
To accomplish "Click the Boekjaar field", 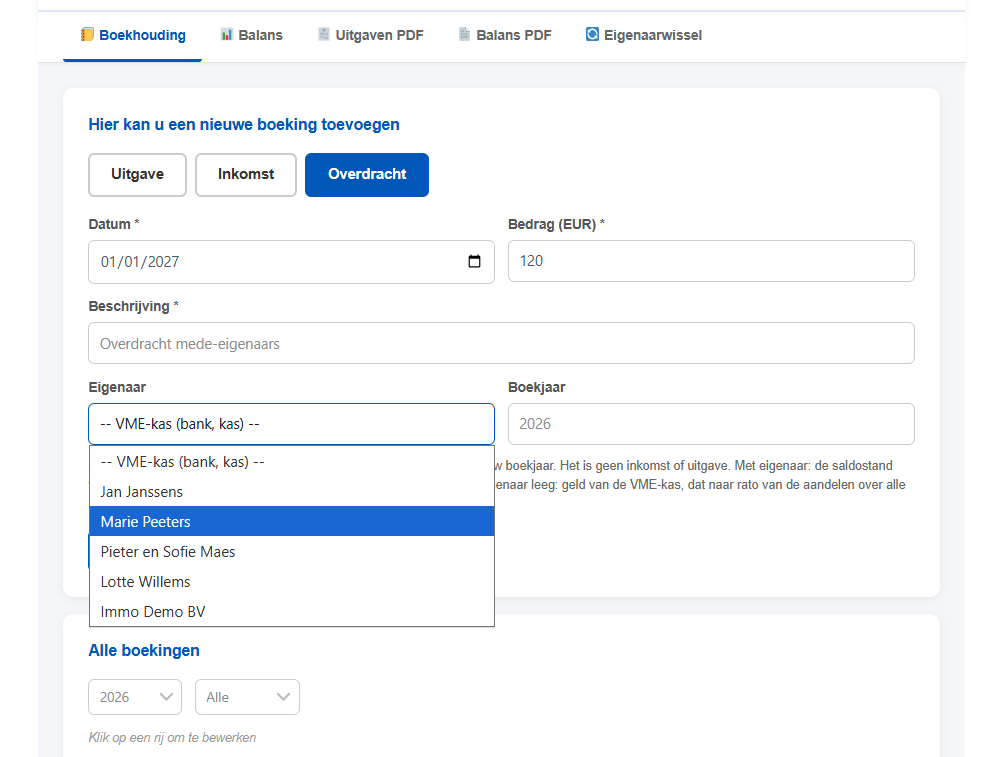I will tap(711, 424).
